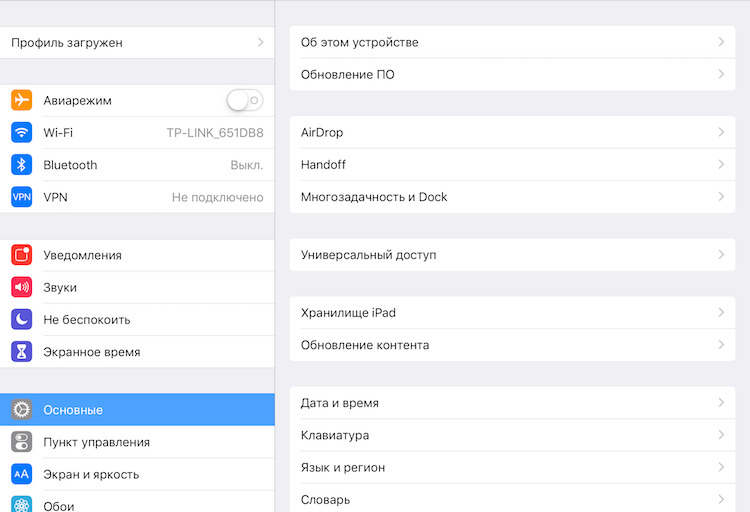750x512 pixels.
Task: Open AirDrop settings
Action: pyautogui.click(x=512, y=132)
